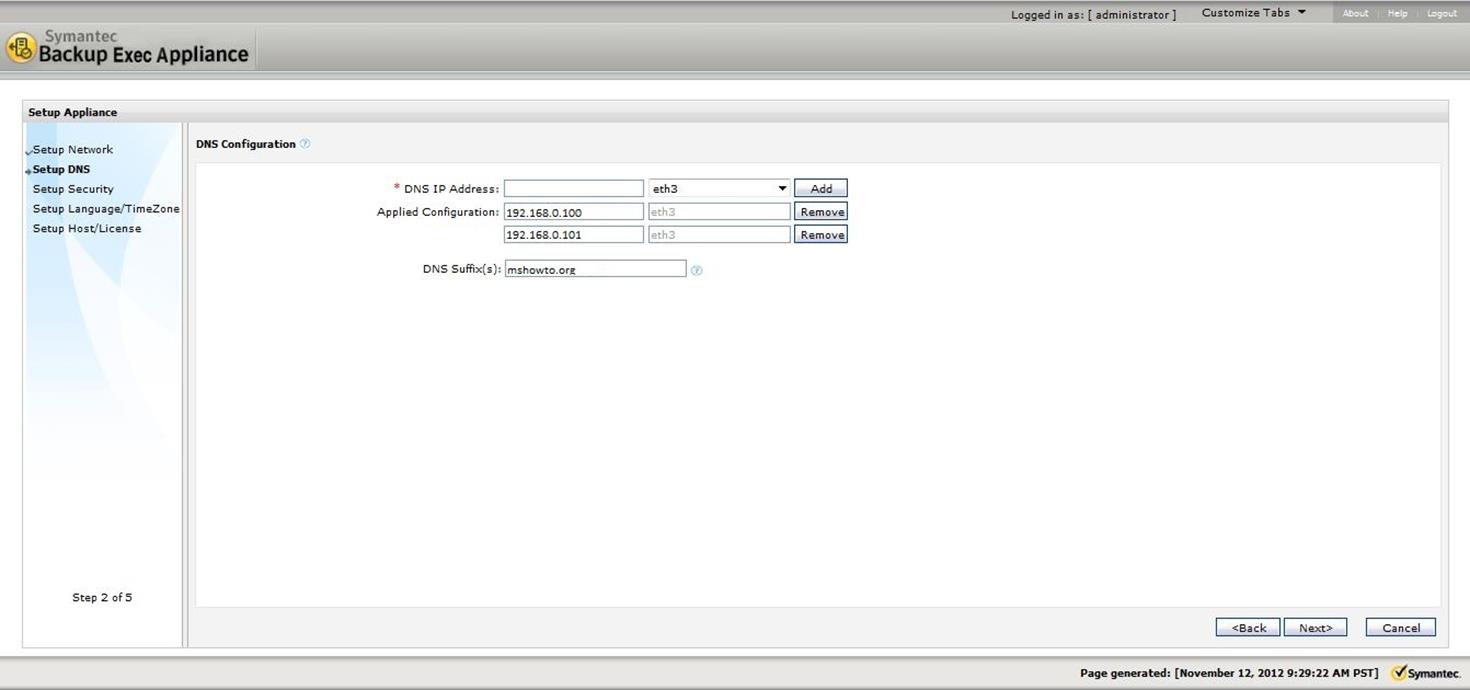1470x690 pixels.
Task: Remove the 192.168.0.100 DNS entry
Action: (821, 212)
